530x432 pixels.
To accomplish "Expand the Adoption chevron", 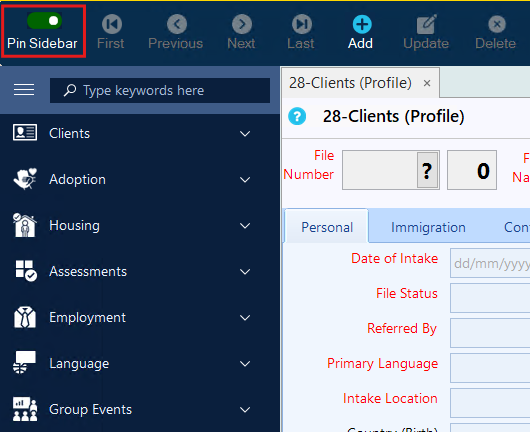I will (x=245, y=179).
